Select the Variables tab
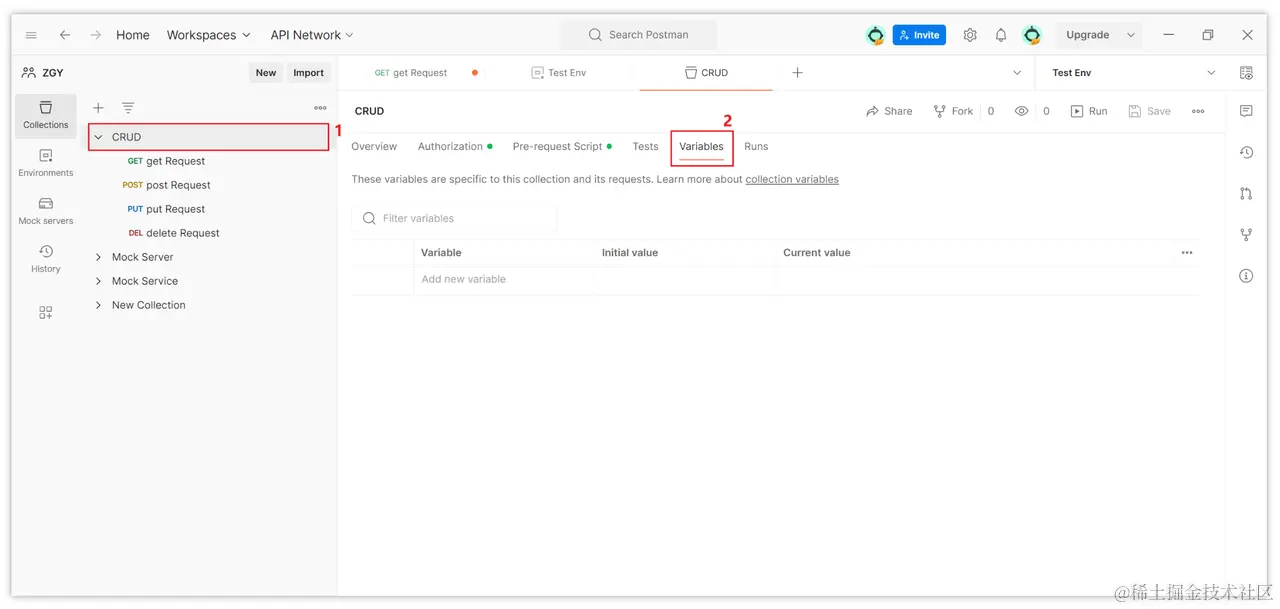The image size is (1280, 609). coord(701,146)
